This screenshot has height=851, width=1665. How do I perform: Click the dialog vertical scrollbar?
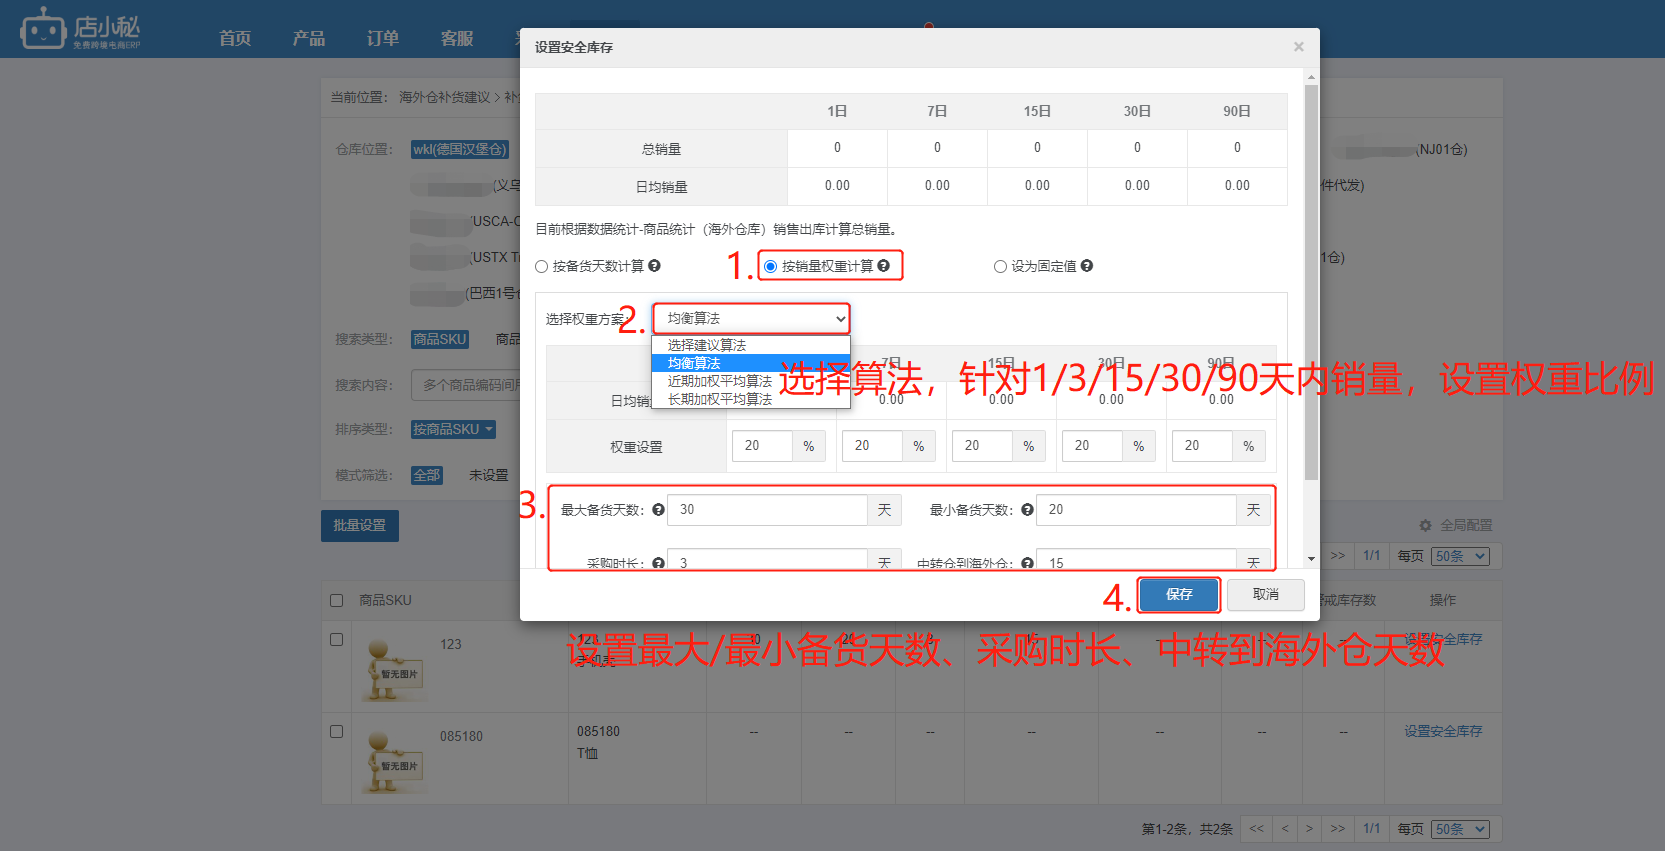tap(1311, 281)
